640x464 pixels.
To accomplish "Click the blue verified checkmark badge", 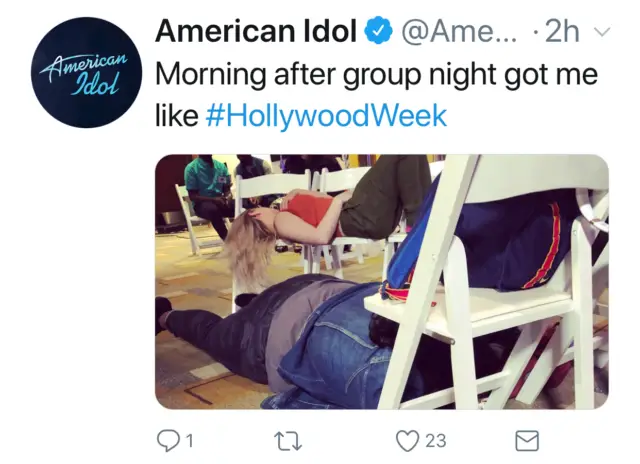I will pyautogui.click(x=380, y=31).
